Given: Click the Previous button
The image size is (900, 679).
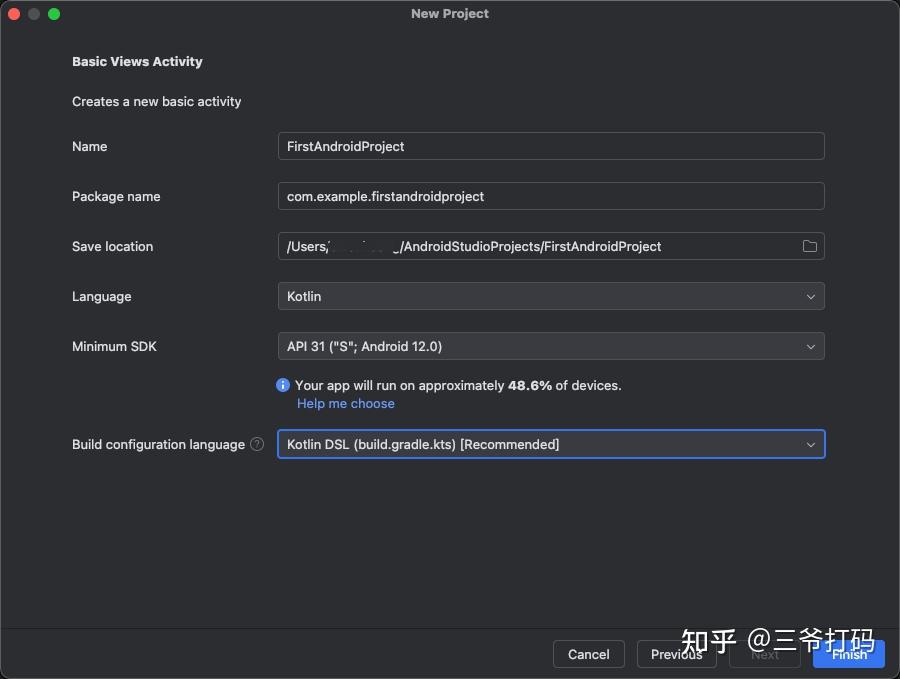Looking at the screenshot, I should [676, 654].
